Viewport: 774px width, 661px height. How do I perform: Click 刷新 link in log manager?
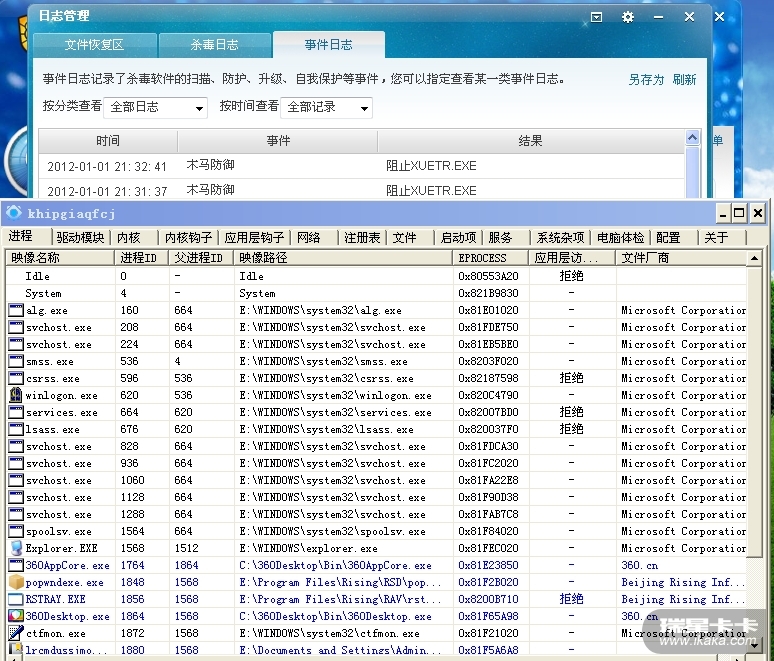coord(684,79)
